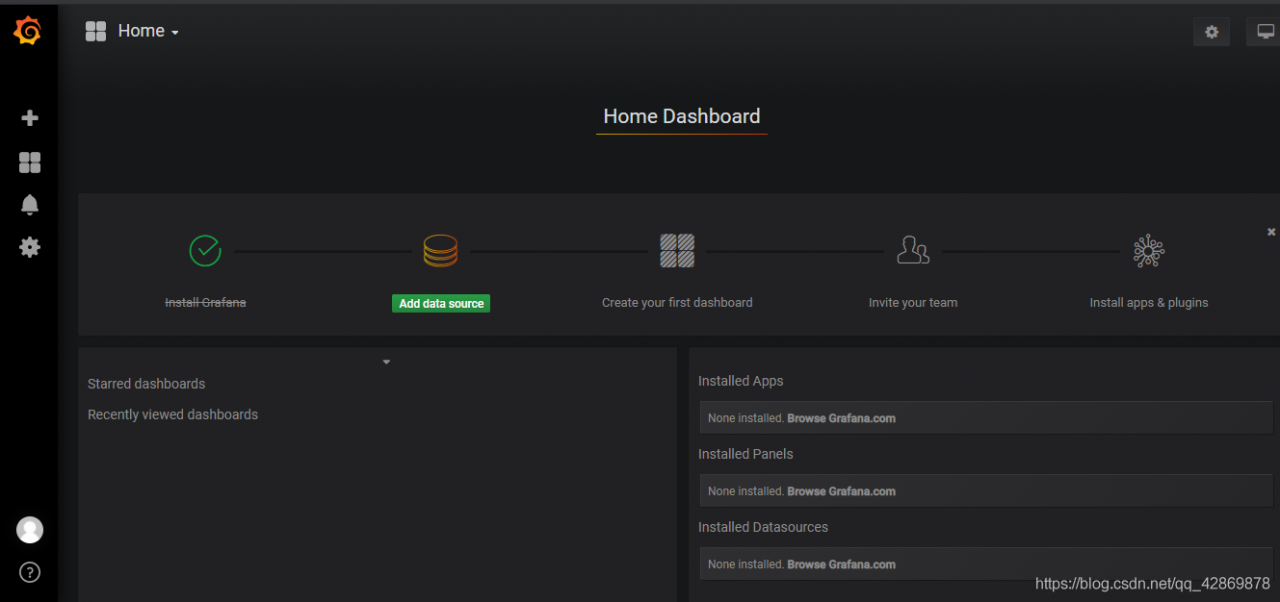Viewport: 1280px width, 602px height.
Task: Click the Home Dashboard title
Action: [682, 116]
